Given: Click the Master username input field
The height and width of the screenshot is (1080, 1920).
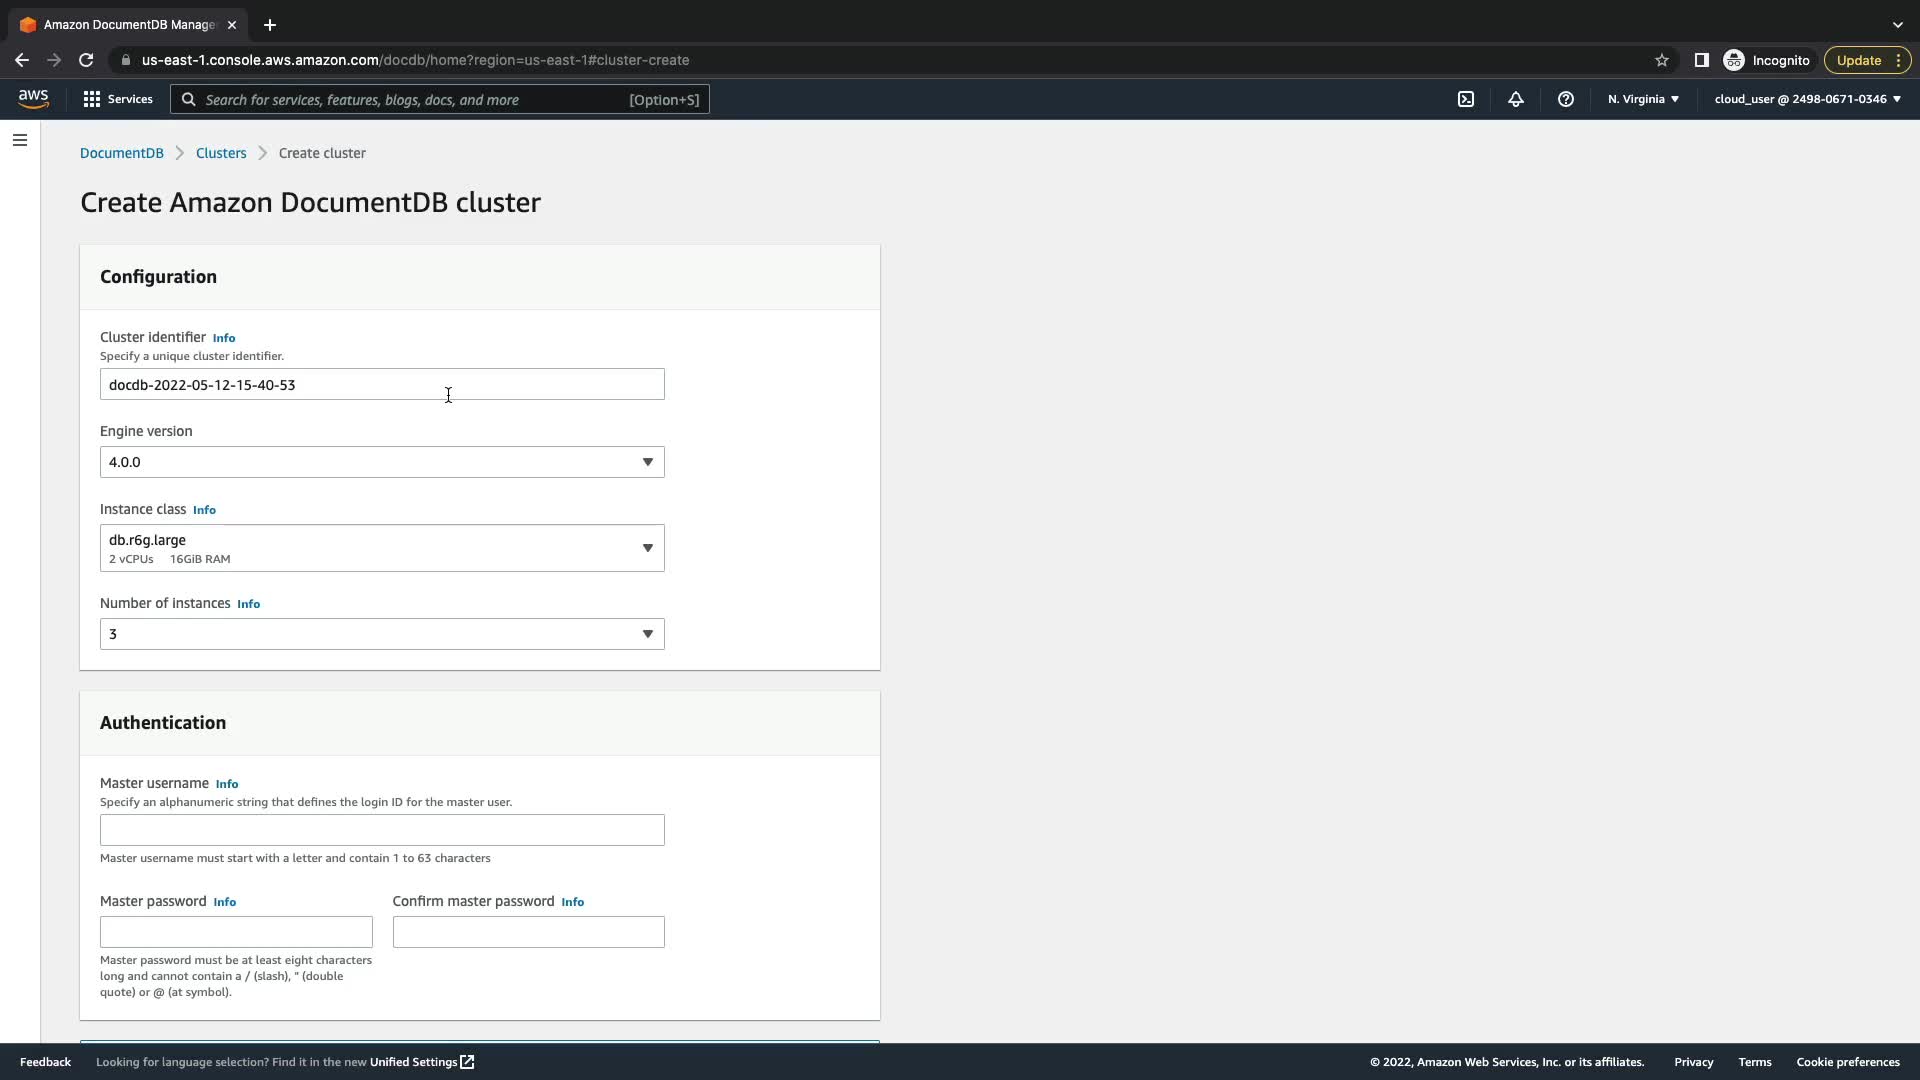Looking at the screenshot, I should click(x=382, y=830).
